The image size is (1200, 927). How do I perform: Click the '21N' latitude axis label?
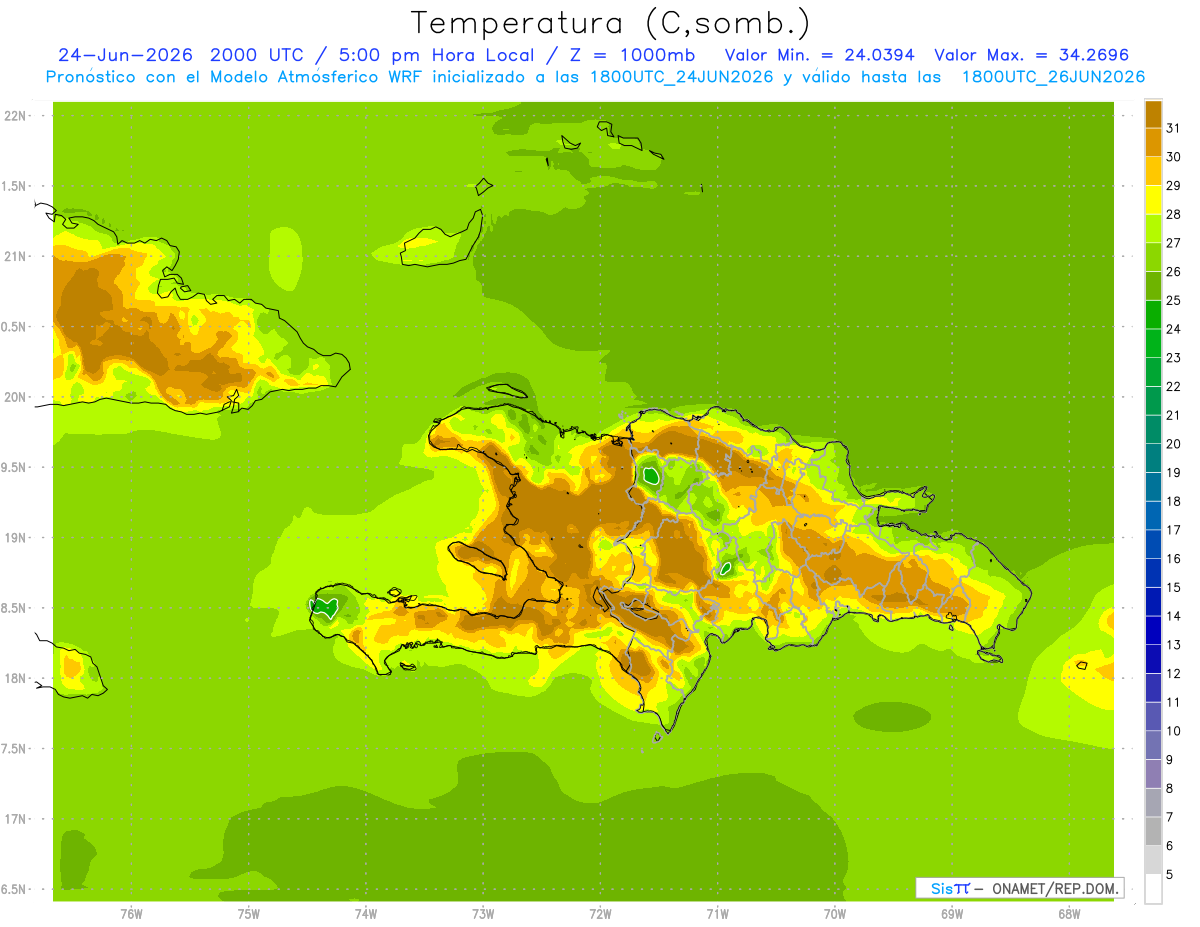[15, 257]
